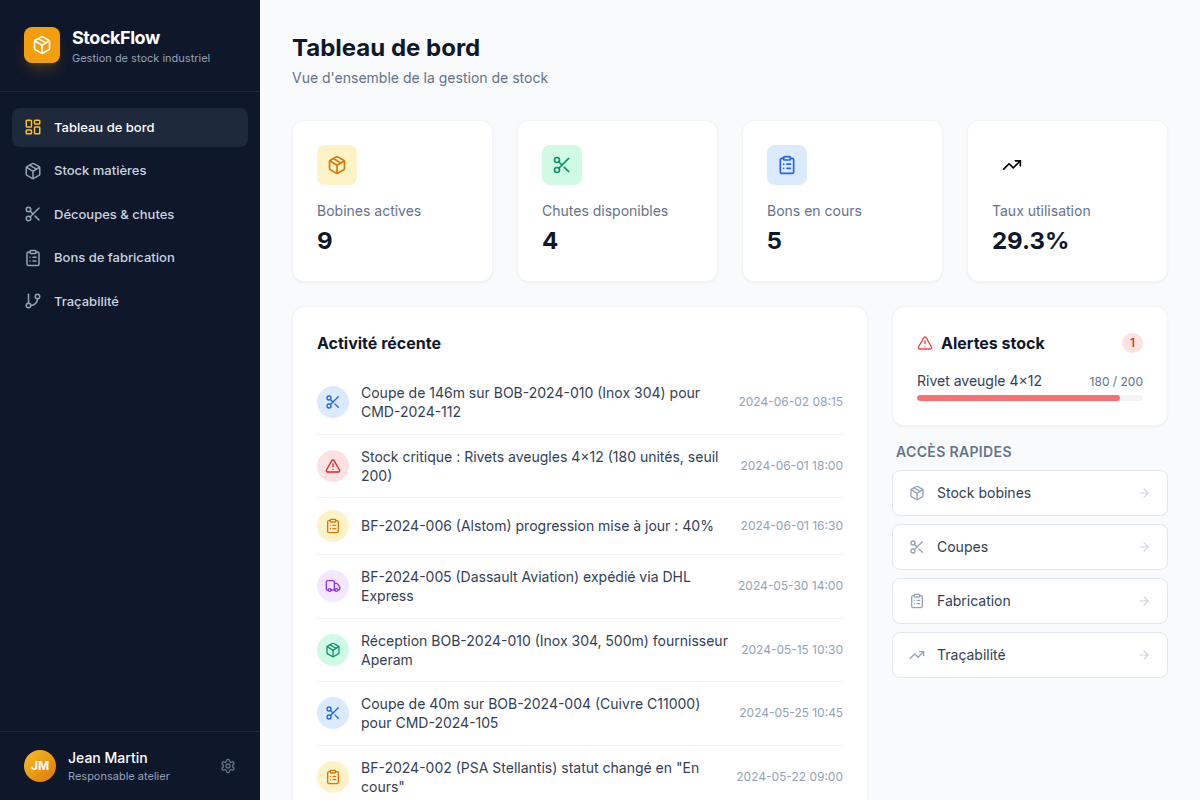Screen dimensions: 1200x800
Task: Click the clipboard icon in Fabrication shortcut
Action: [917, 601]
